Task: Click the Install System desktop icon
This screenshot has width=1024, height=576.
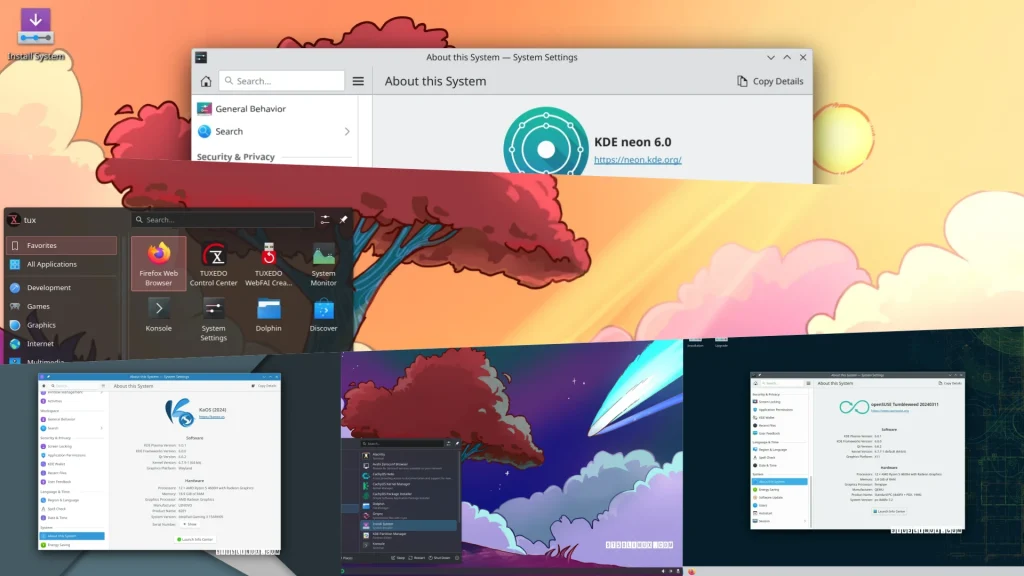Action: tap(36, 34)
